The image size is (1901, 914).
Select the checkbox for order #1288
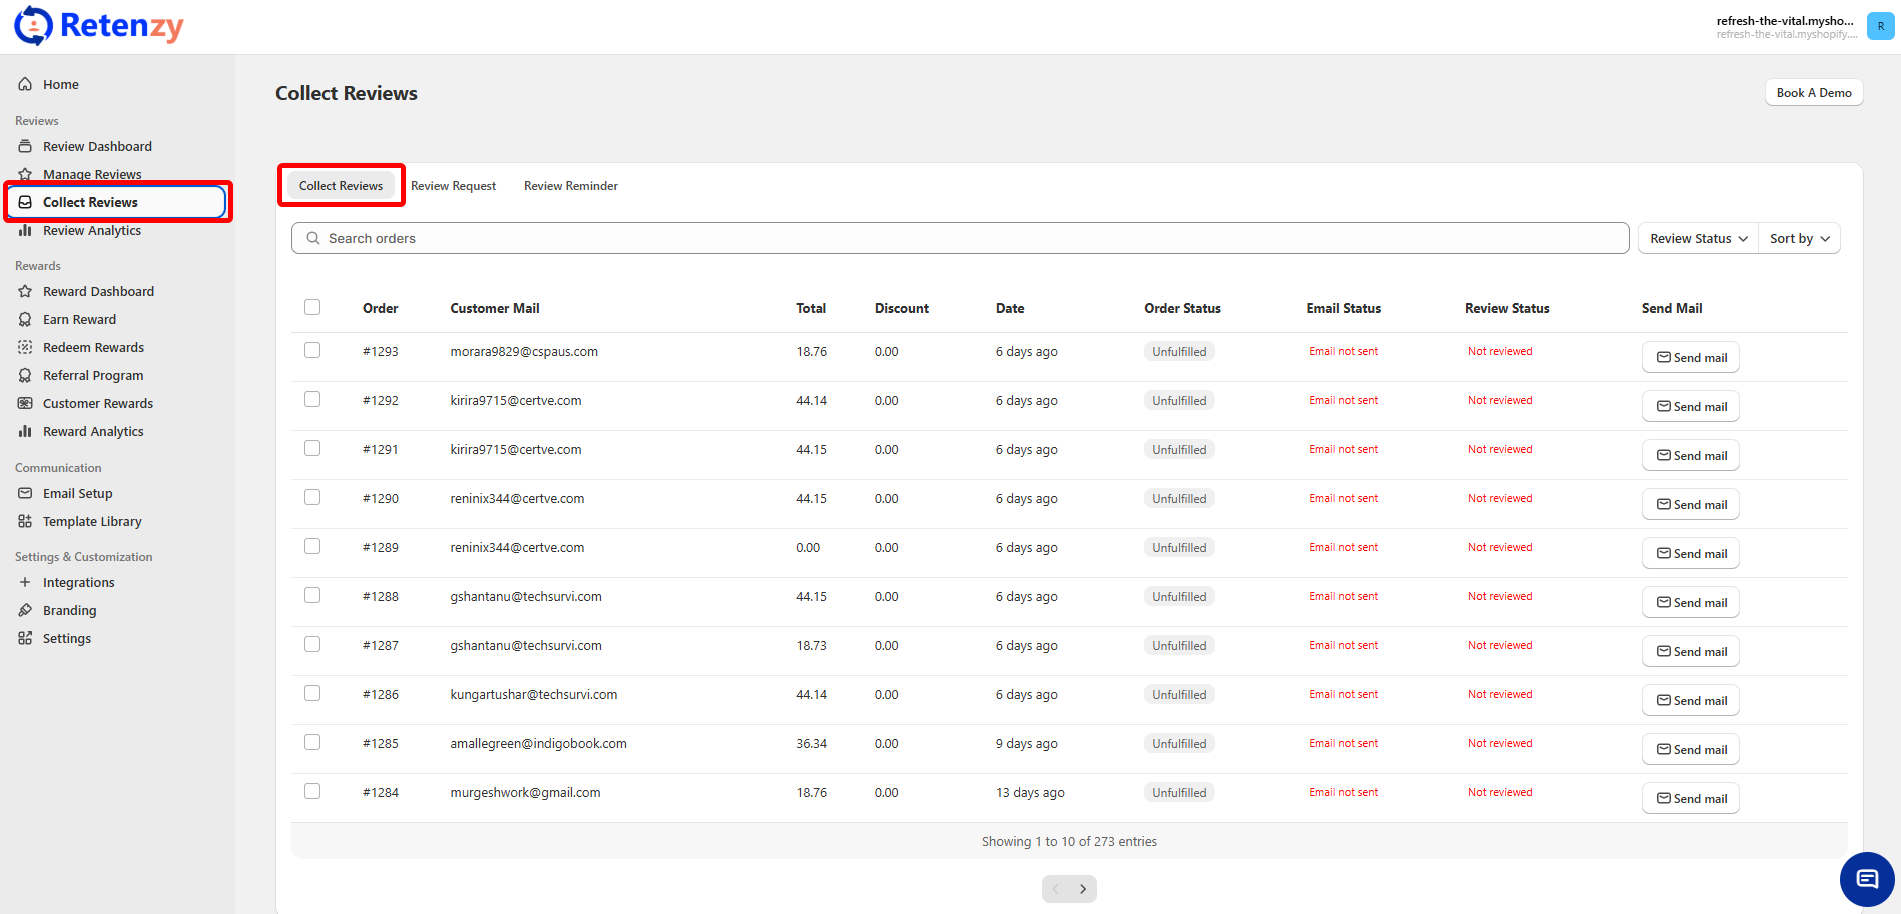pyautogui.click(x=312, y=595)
